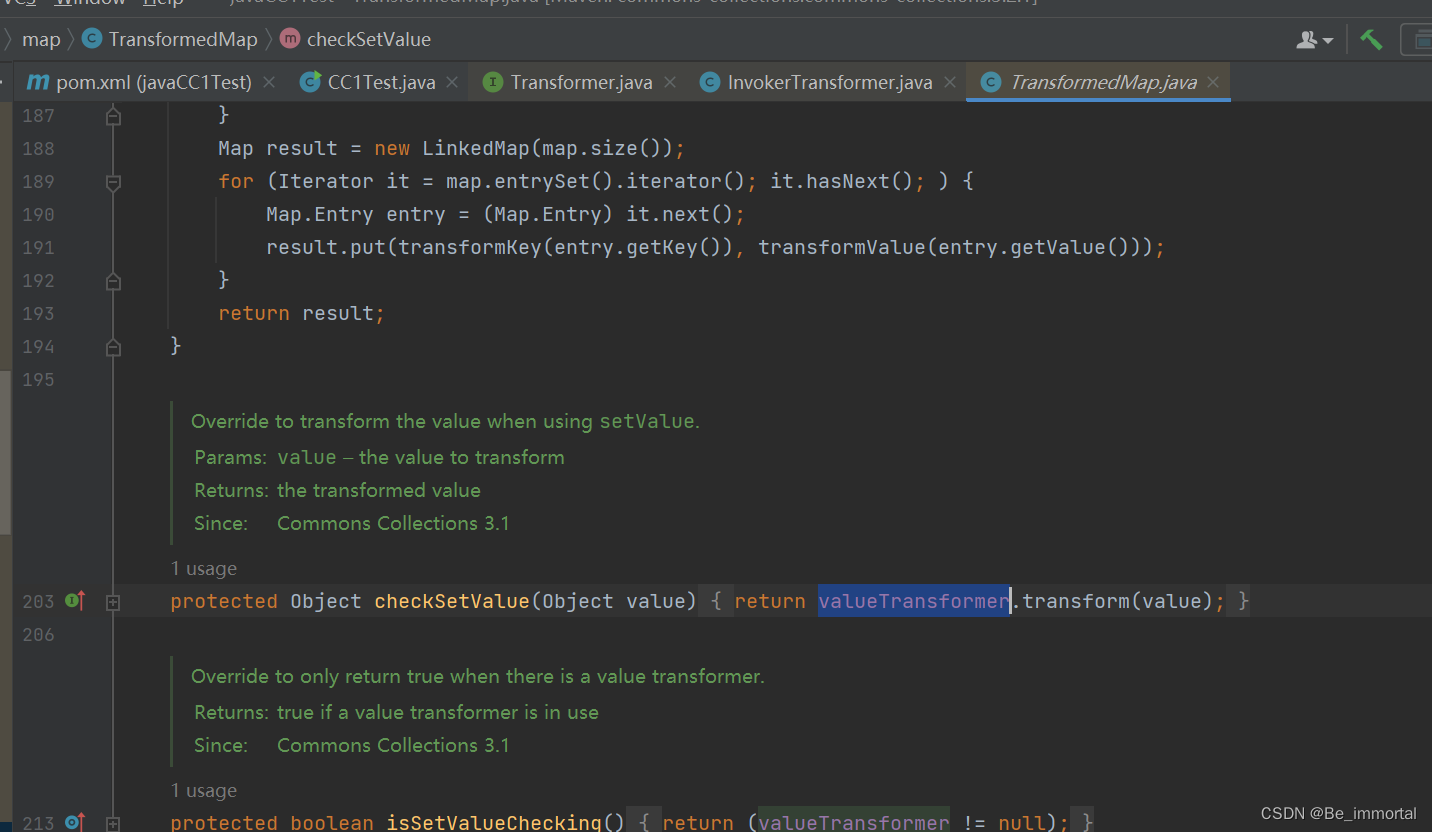Click the TransformedMap class breadcrumb
Viewport: 1432px width, 832px height.
click(182, 39)
